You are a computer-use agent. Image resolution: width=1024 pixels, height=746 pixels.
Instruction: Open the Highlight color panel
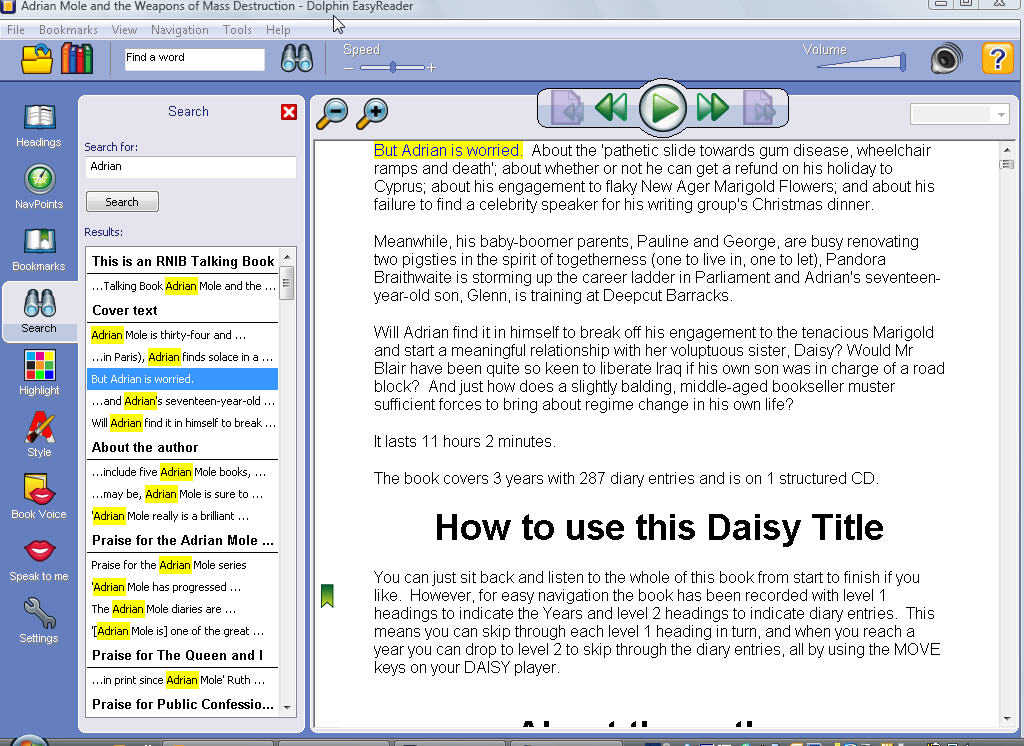(39, 374)
